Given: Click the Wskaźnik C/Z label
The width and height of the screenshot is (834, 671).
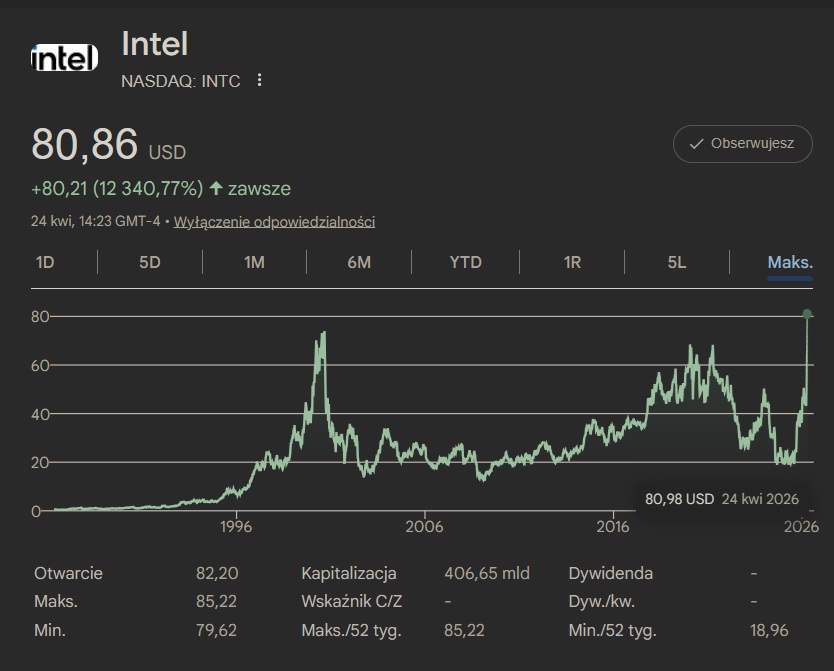Looking at the screenshot, I should click(352, 601).
